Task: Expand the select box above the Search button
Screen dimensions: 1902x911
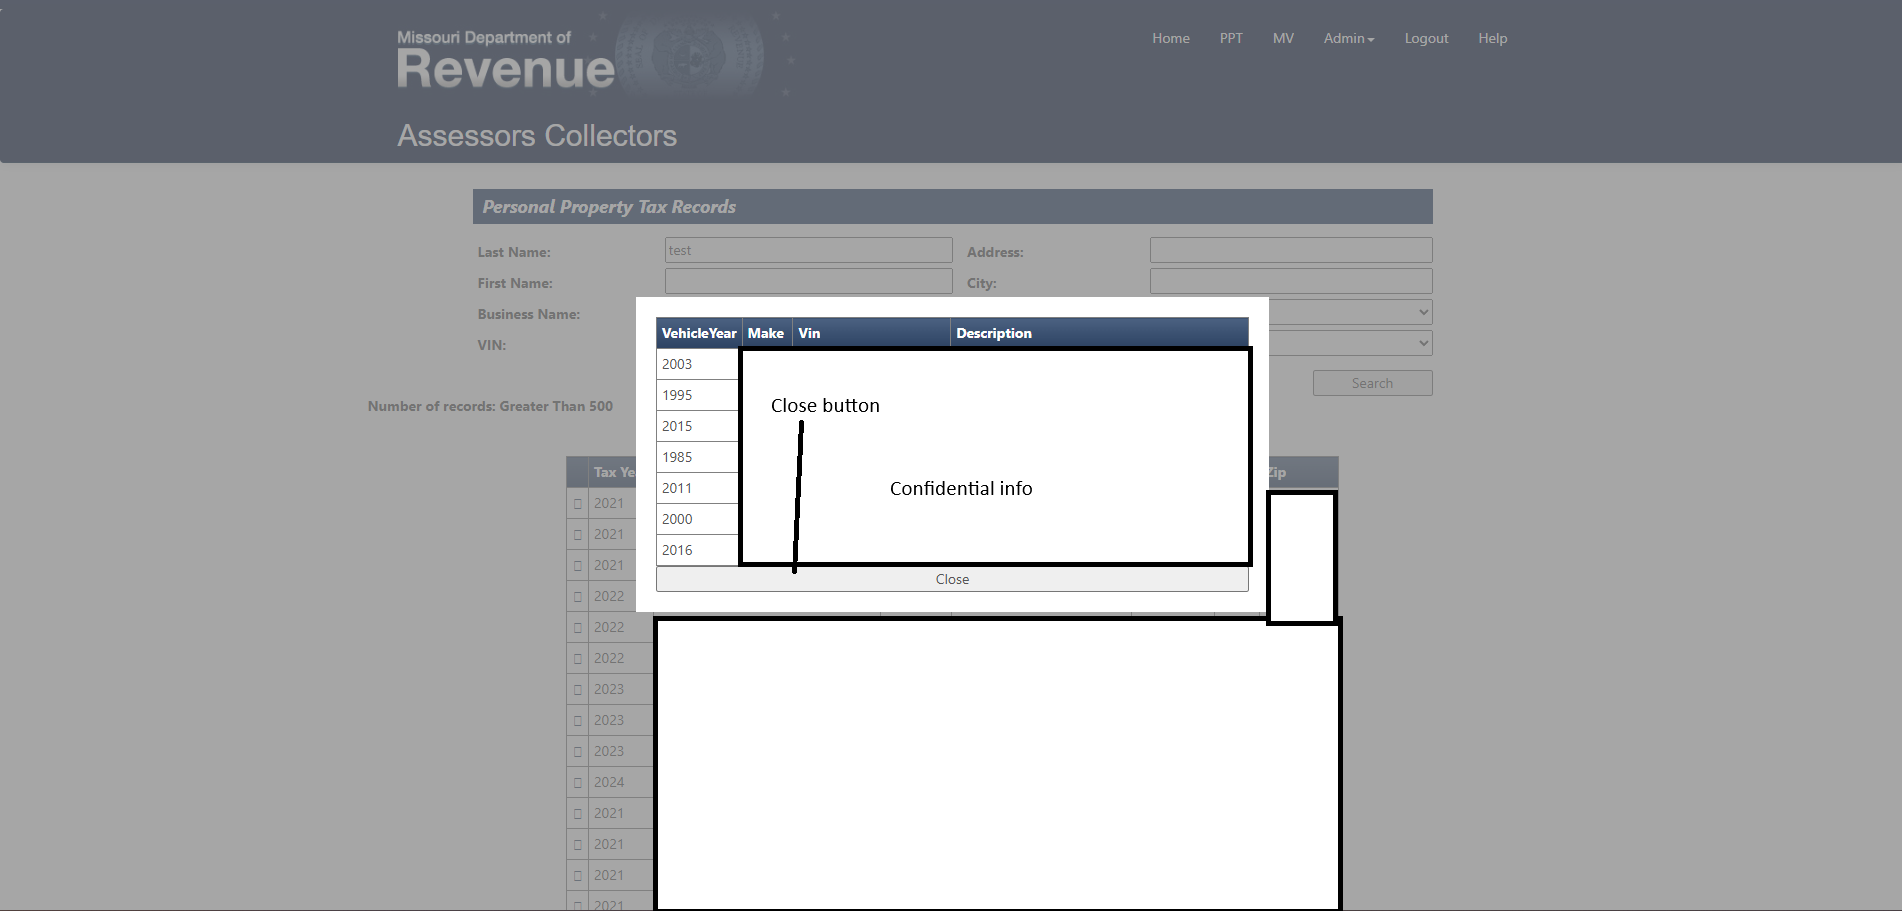Action: [1350, 343]
